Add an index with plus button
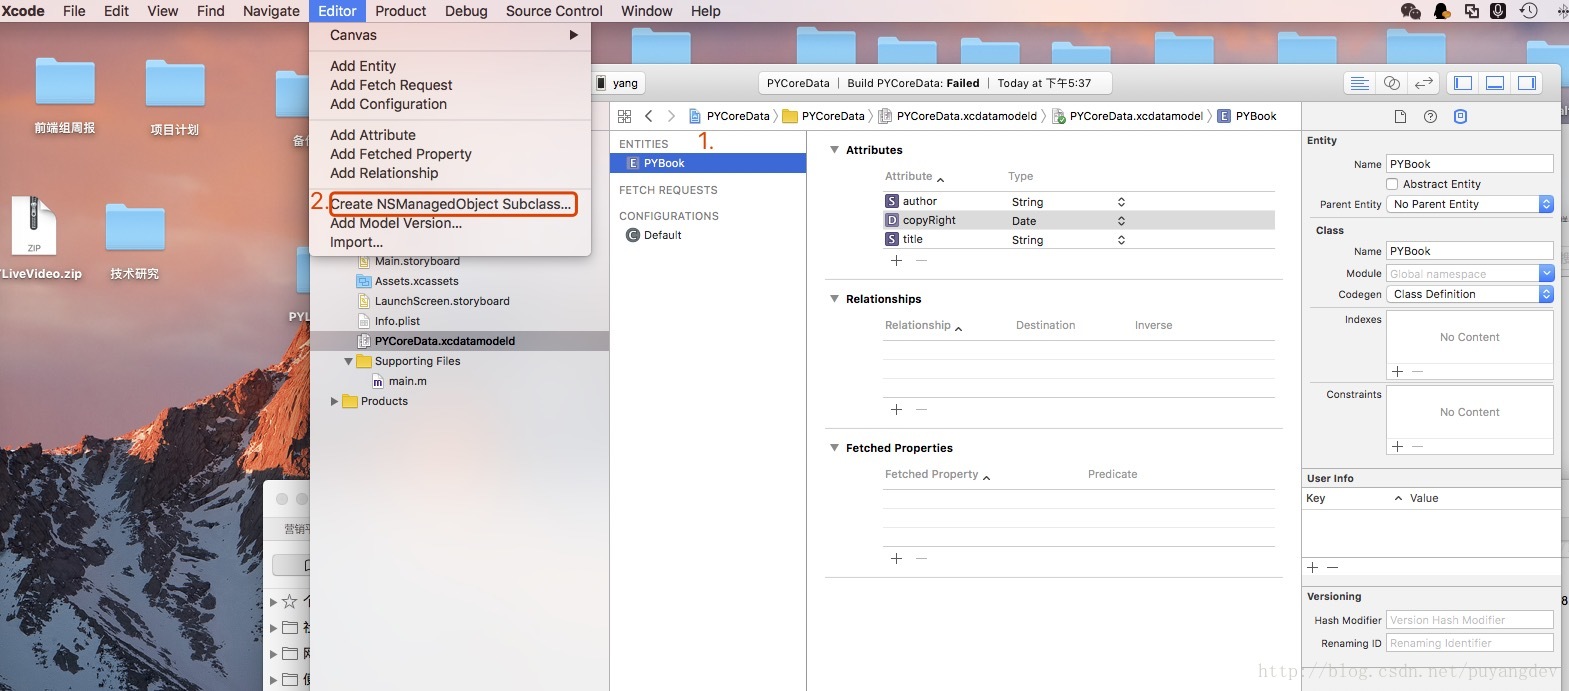The width and height of the screenshot is (1569, 691). (1397, 371)
